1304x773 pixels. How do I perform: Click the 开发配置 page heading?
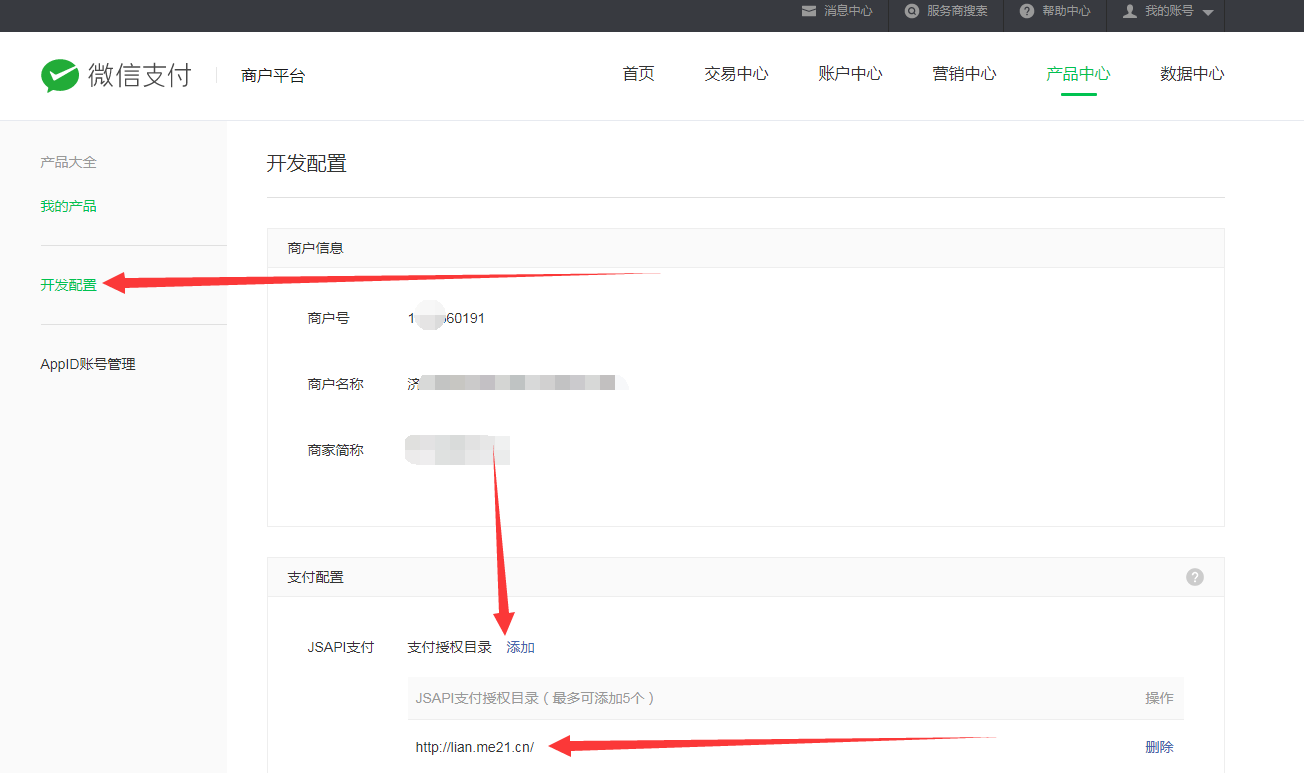pos(307,163)
